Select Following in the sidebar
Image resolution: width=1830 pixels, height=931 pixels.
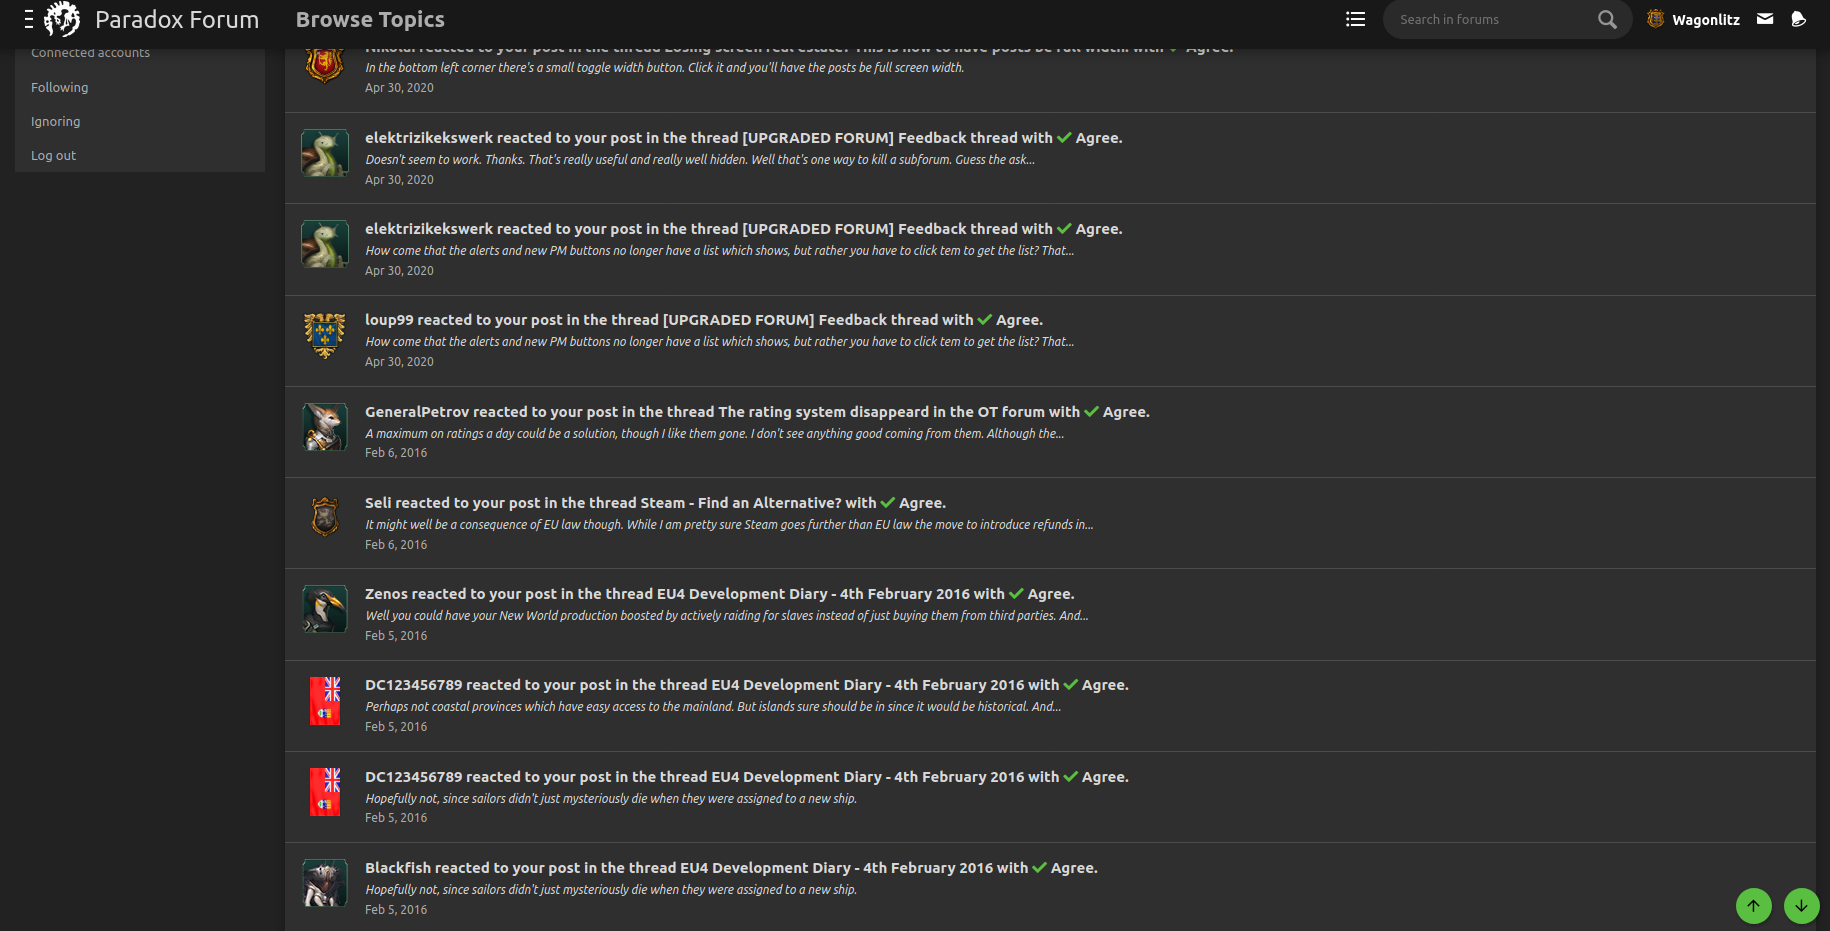coord(59,87)
